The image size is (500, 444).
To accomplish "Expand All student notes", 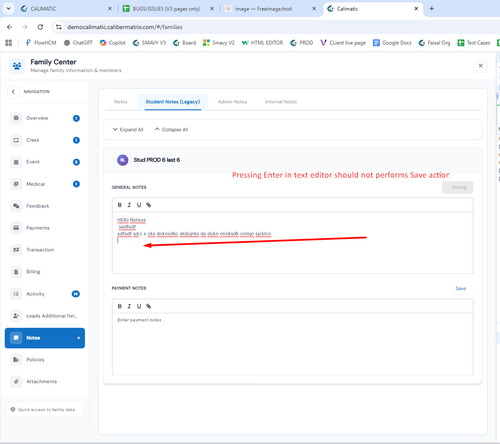I will click(128, 129).
